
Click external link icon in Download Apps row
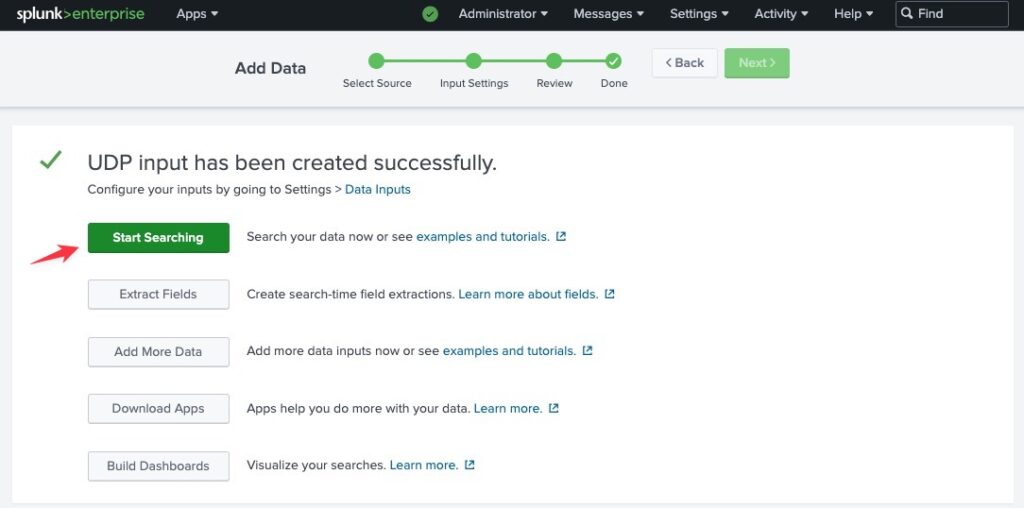pos(554,408)
